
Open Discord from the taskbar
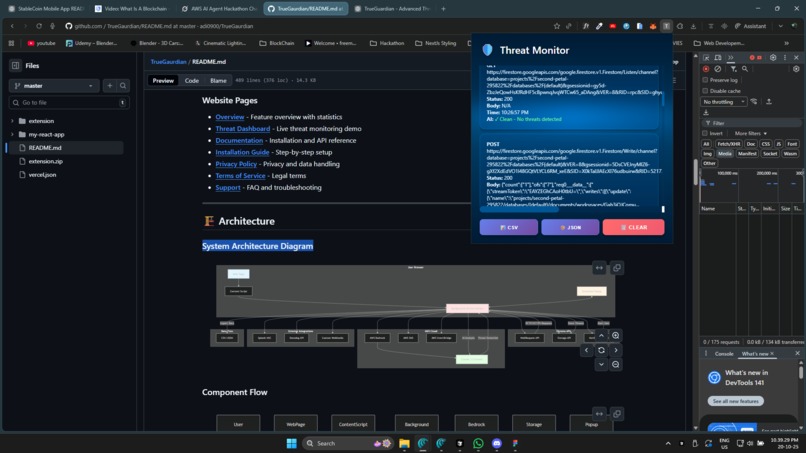point(497,443)
